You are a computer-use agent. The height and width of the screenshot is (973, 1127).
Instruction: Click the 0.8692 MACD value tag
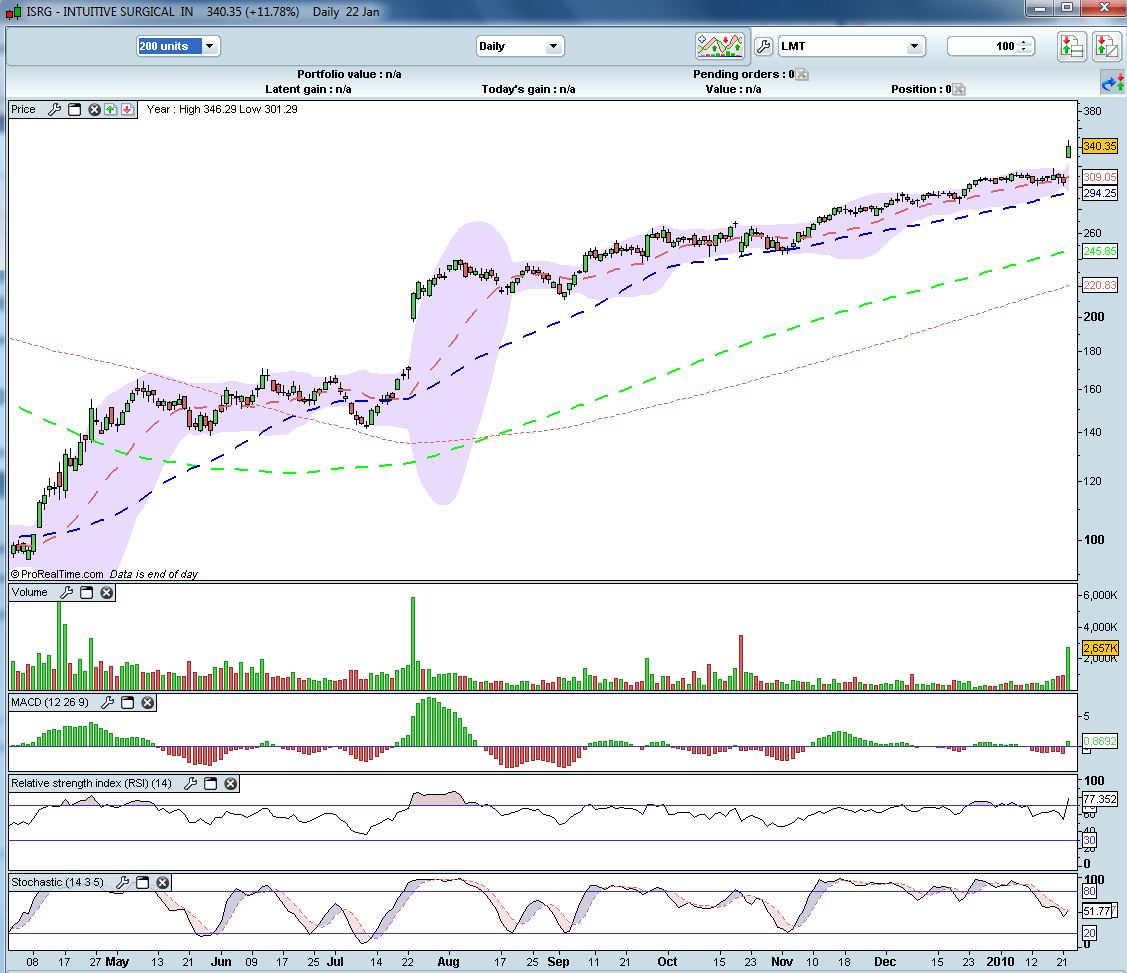[x=1100, y=741]
